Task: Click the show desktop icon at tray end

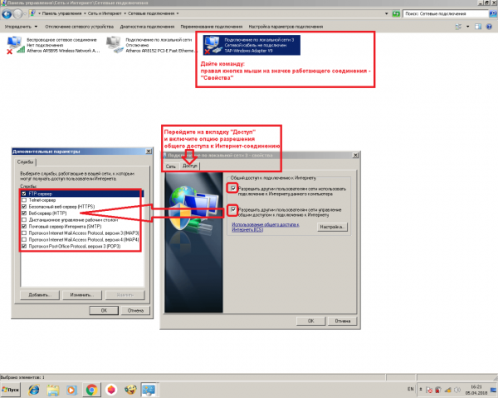Action: 494,390
